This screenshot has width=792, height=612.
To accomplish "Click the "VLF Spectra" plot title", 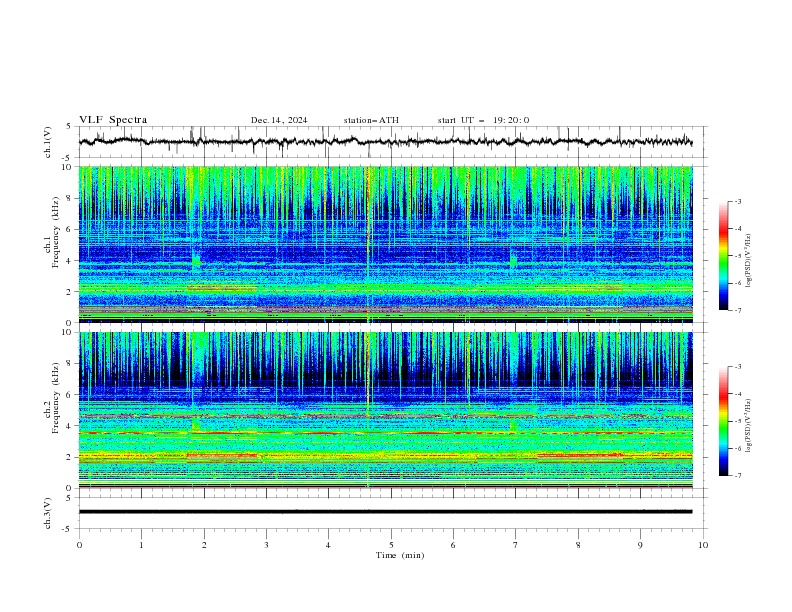I will click(x=113, y=120).
